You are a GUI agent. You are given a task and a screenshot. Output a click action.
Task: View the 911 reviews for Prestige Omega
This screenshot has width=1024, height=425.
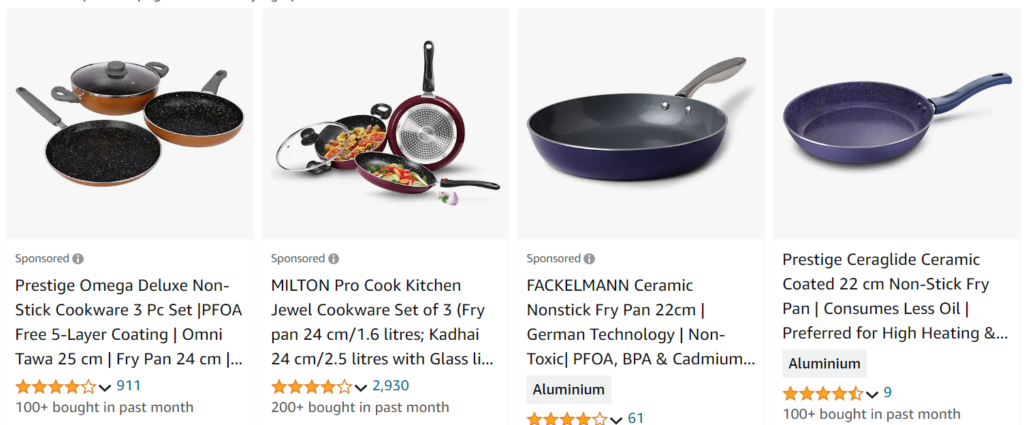[129, 386]
